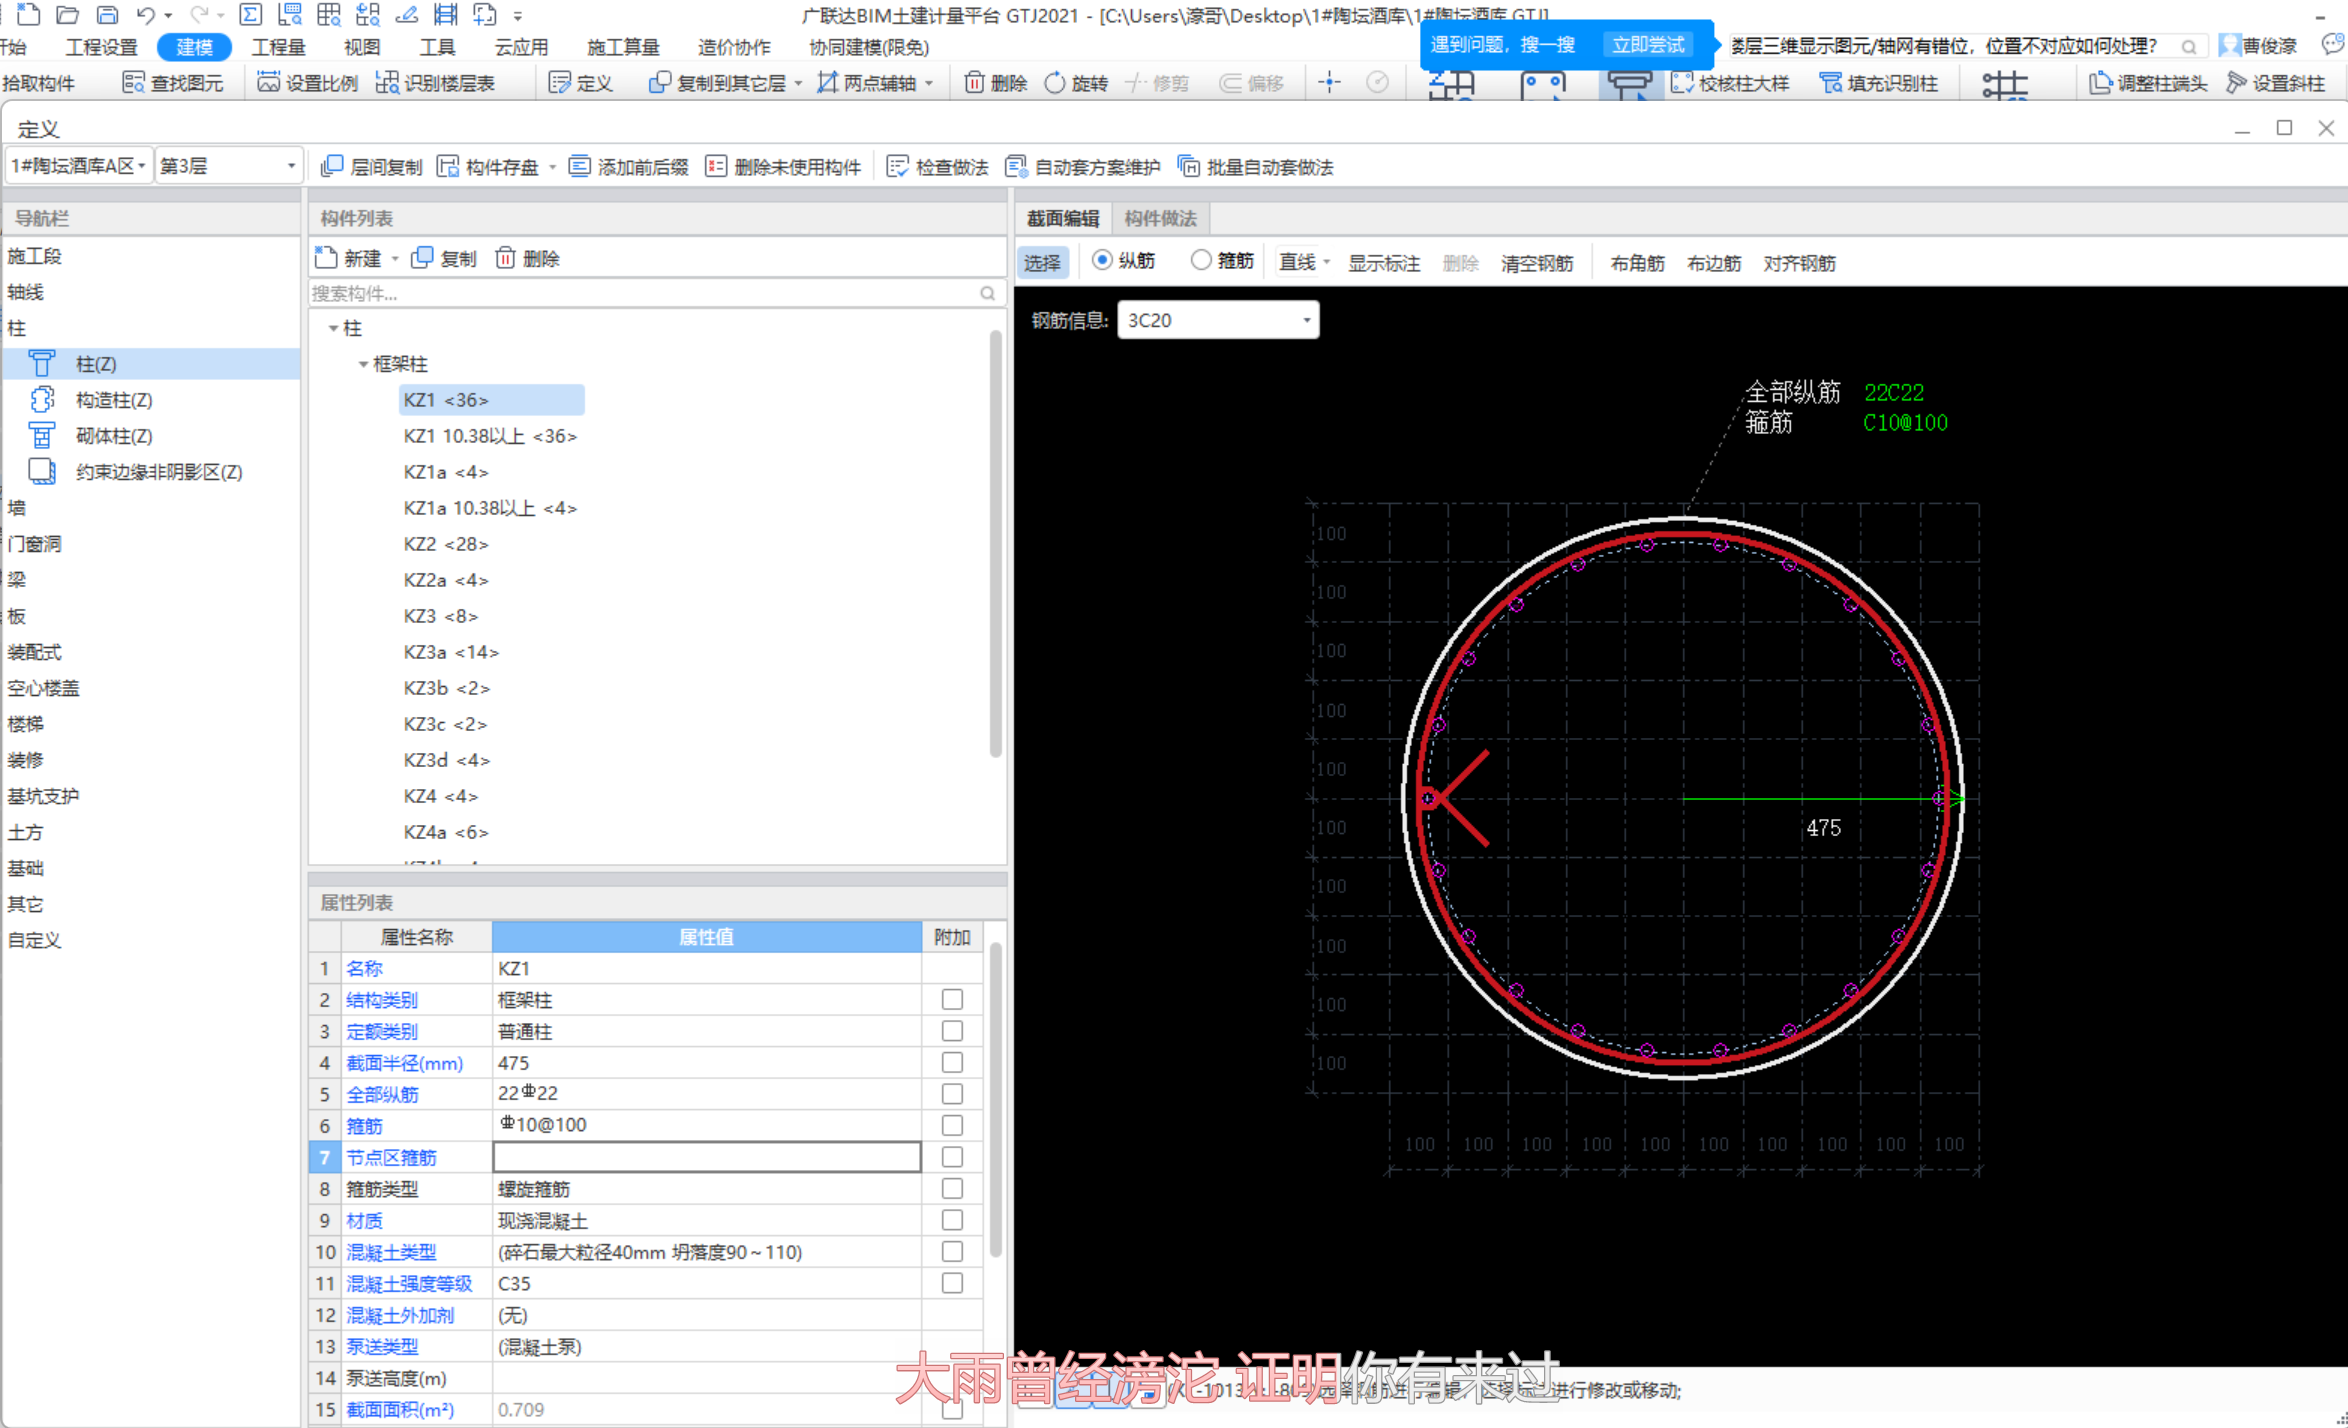Open the 第3层 floor dropdown
2348x1428 pixels.
[229, 166]
